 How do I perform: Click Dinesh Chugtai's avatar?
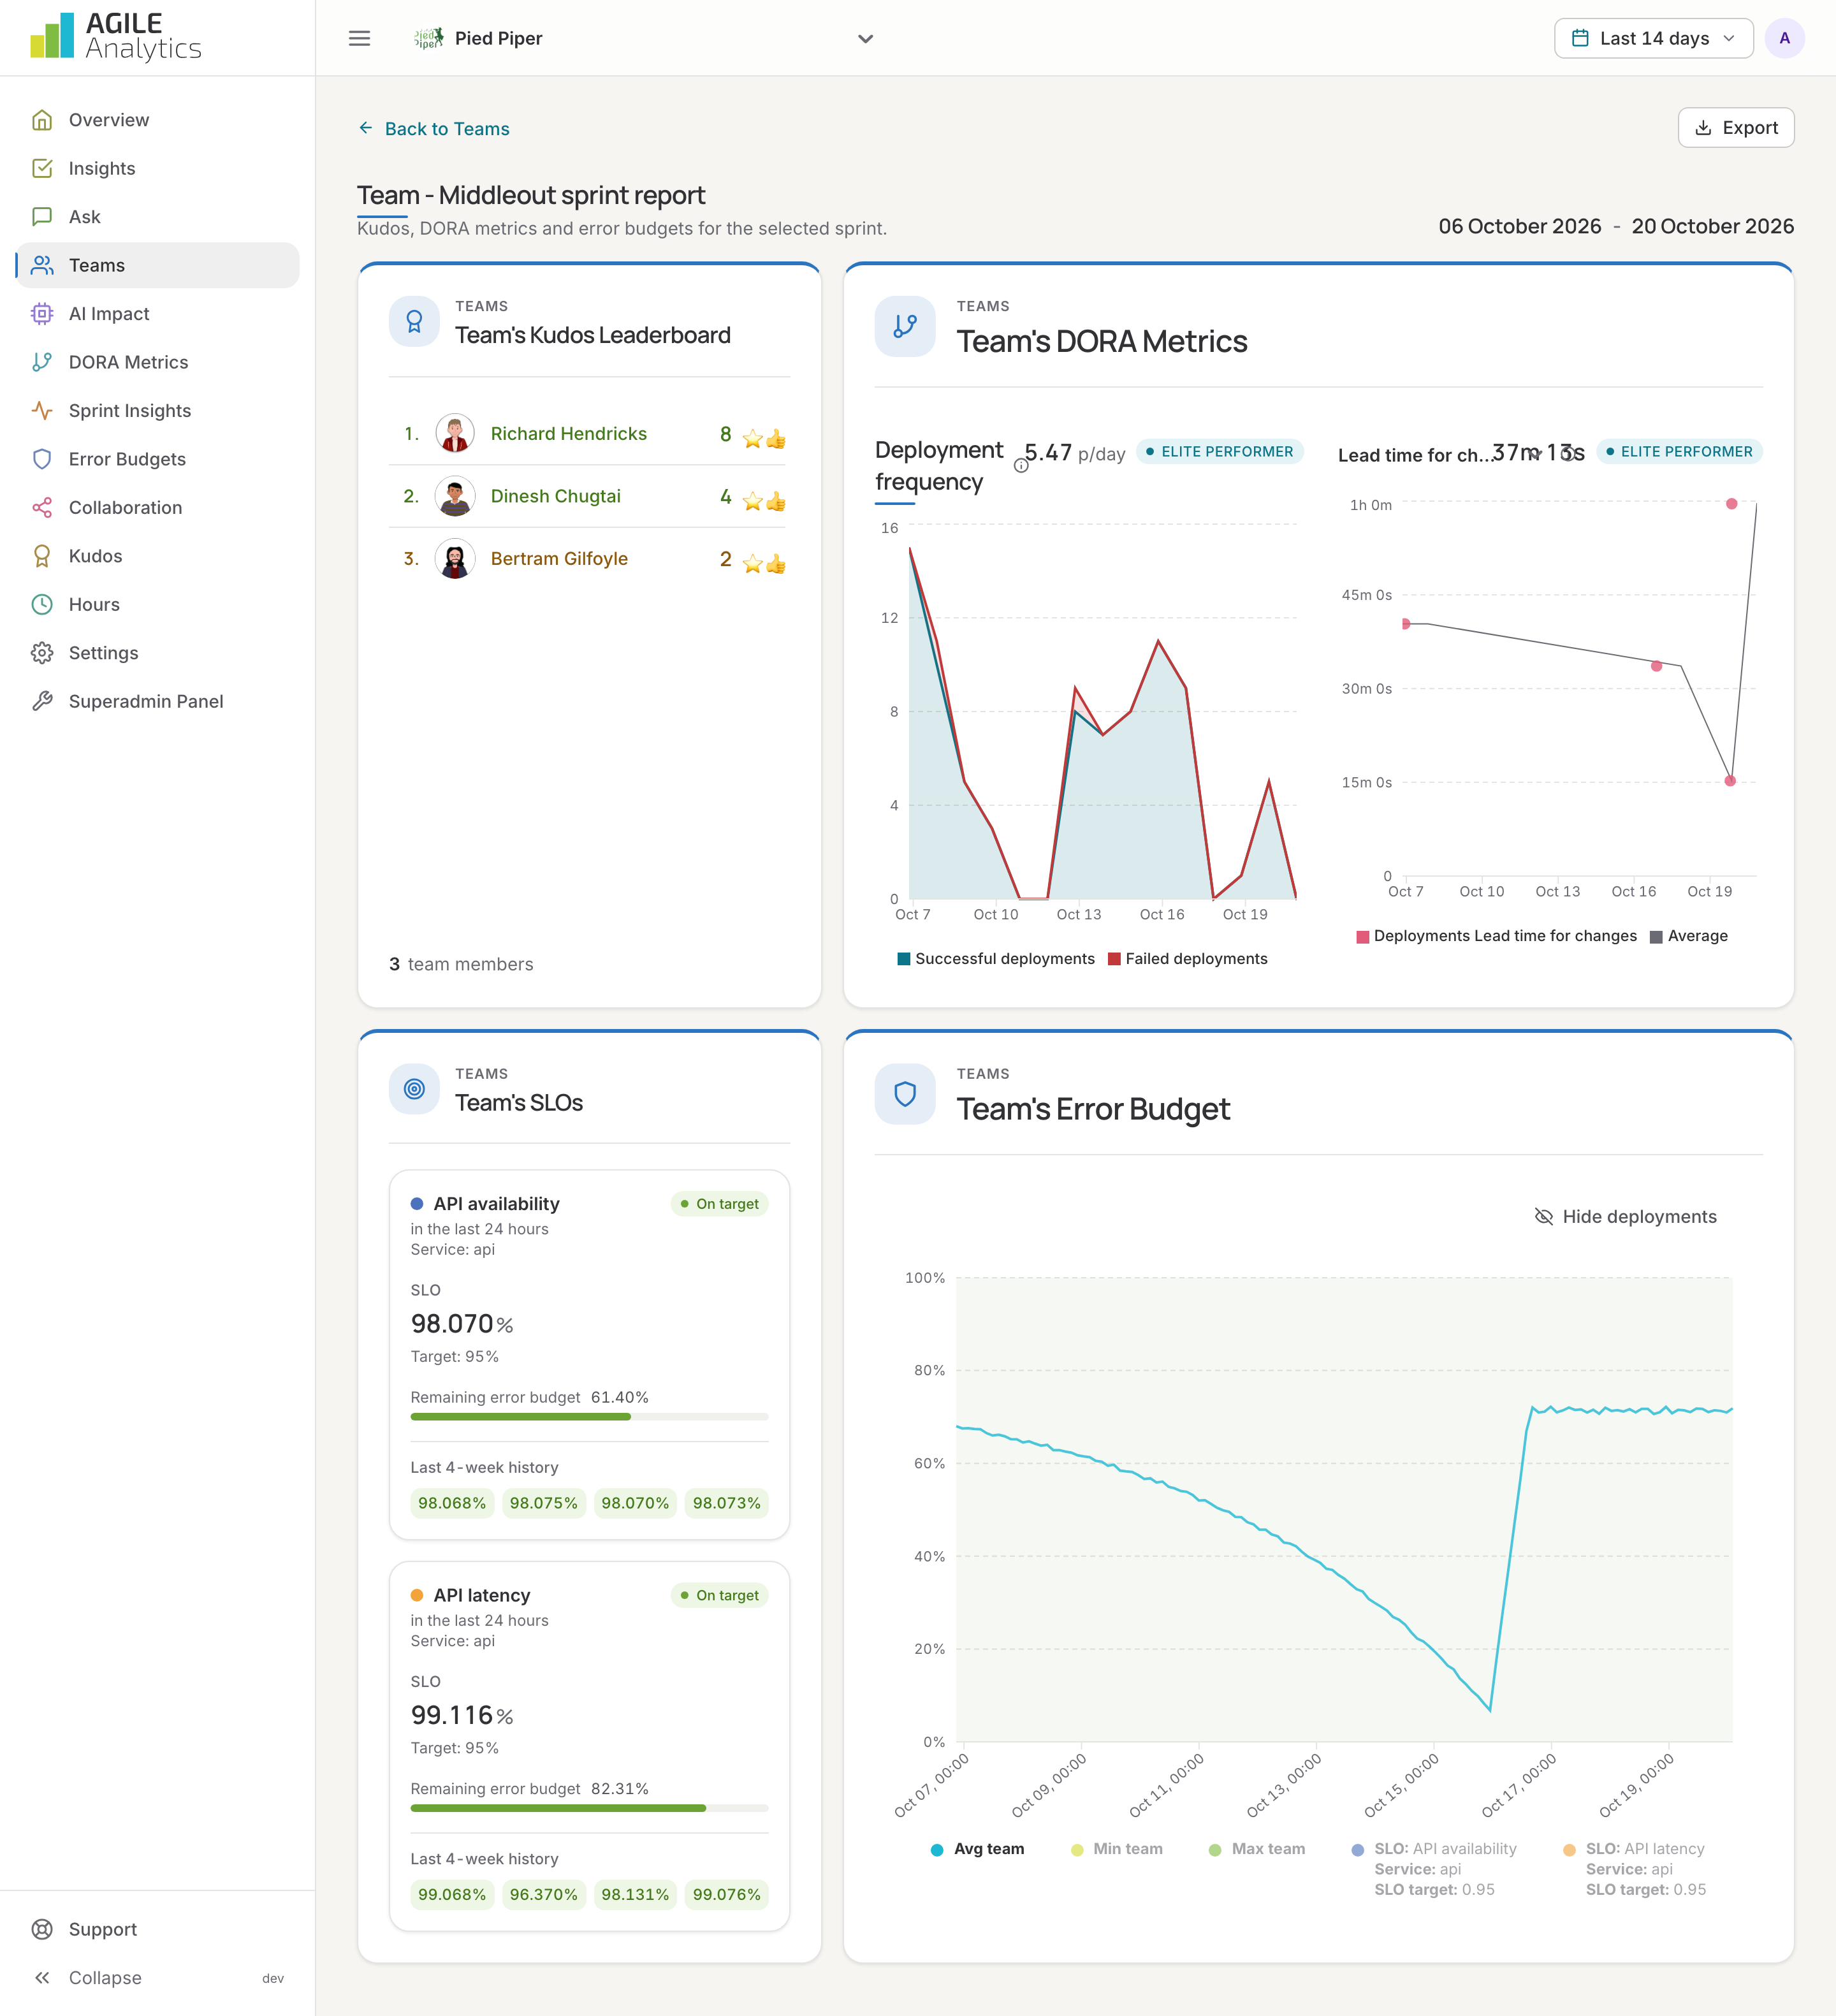coord(455,496)
